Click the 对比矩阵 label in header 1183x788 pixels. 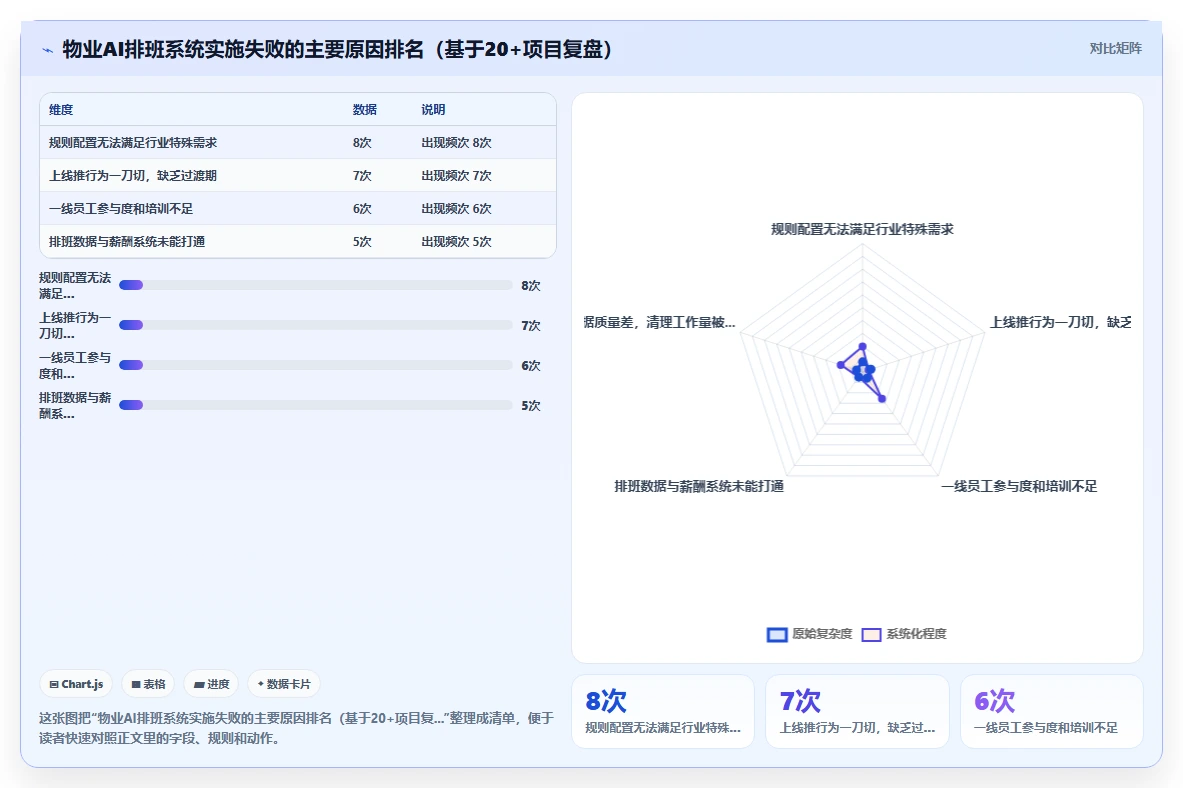(1115, 48)
